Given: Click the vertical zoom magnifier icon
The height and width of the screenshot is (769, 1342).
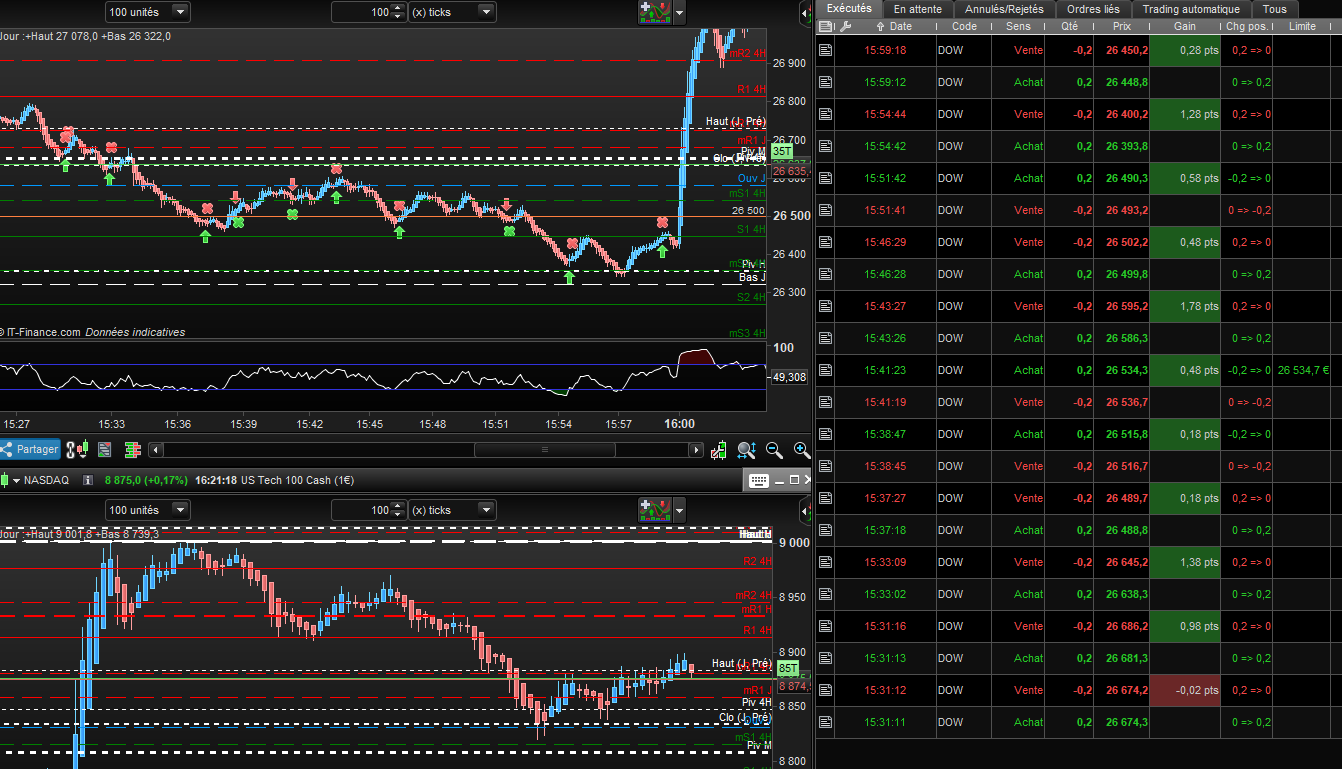Looking at the screenshot, I should [746, 450].
